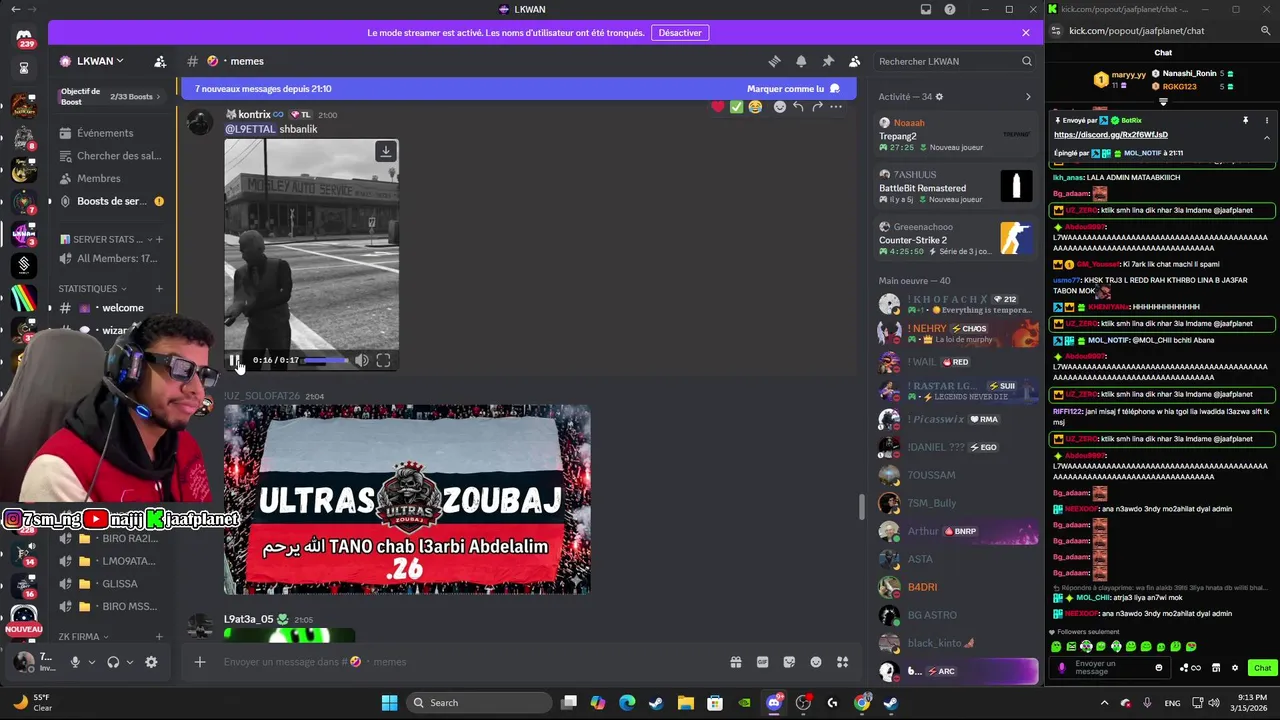The image size is (1280, 720).
Task: Open Kick chat emote picker
Action: pos(1159,668)
